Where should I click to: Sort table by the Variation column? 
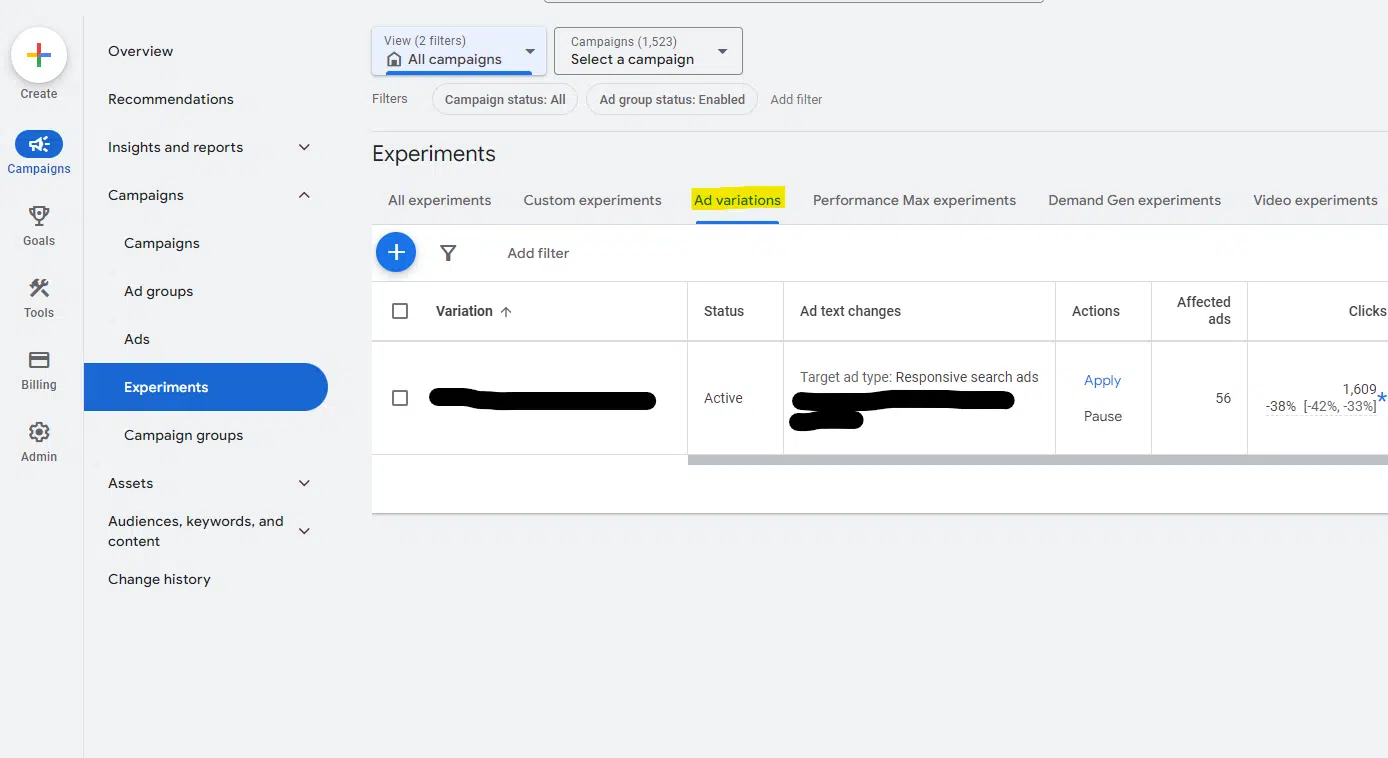pyautogui.click(x=465, y=310)
